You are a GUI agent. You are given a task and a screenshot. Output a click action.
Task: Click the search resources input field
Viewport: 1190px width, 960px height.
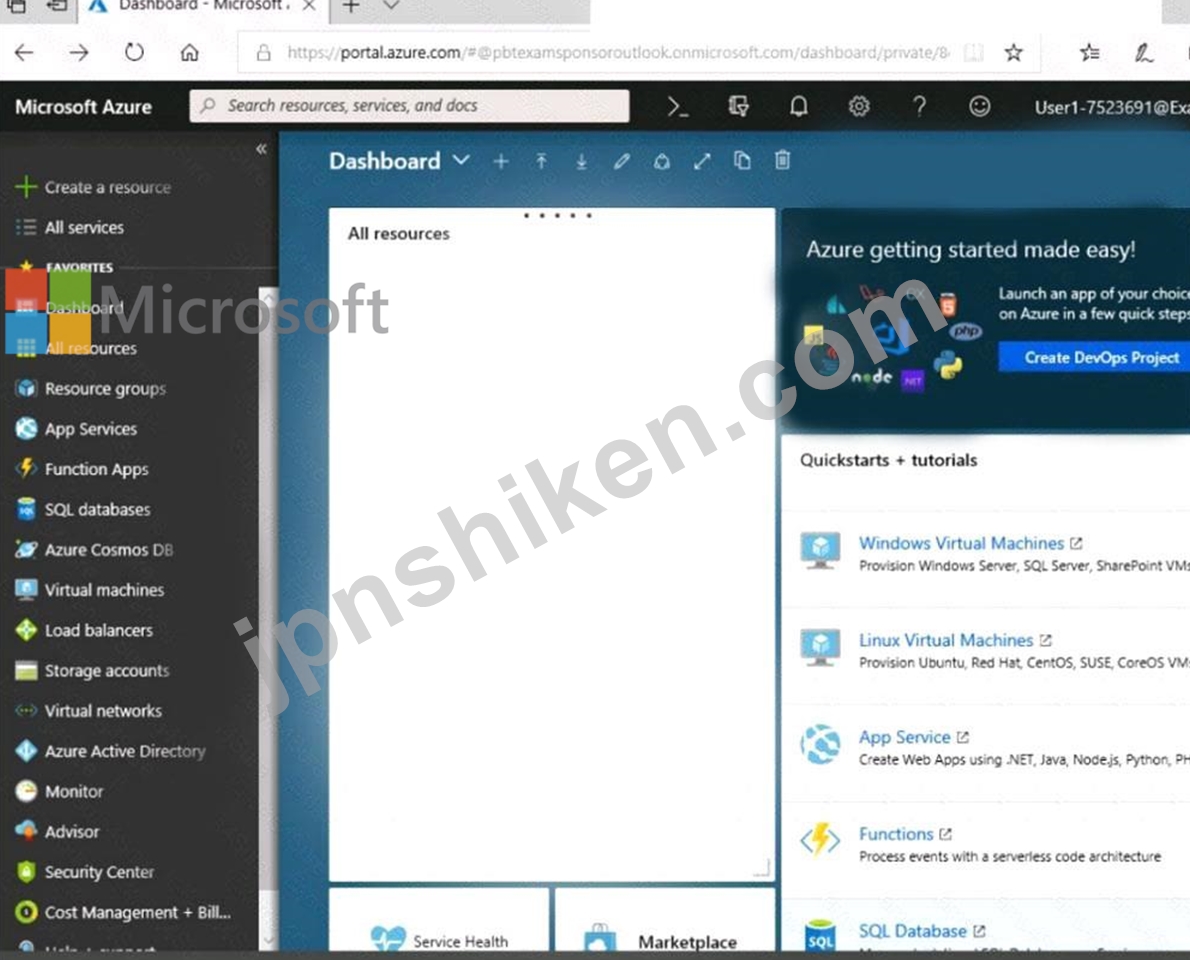coord(409,105)
